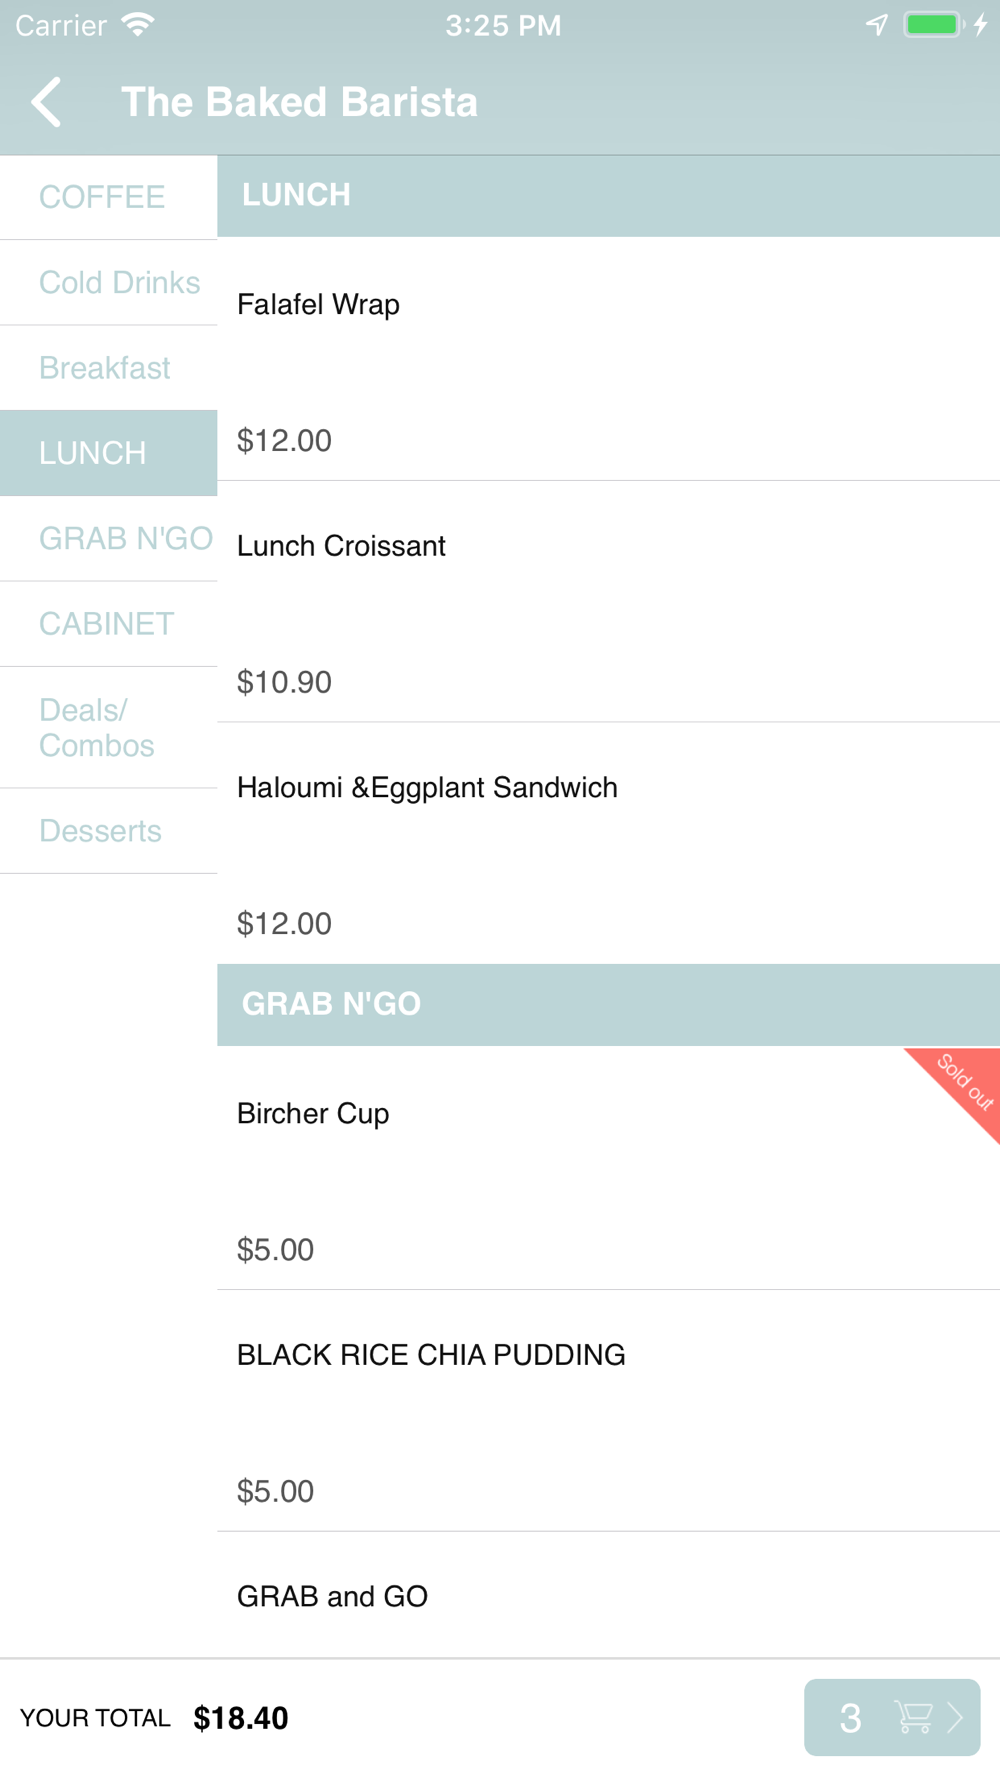Tap the Wi-Fi signal icon
Screen dimensions: 1000x1778
(138, 25)
